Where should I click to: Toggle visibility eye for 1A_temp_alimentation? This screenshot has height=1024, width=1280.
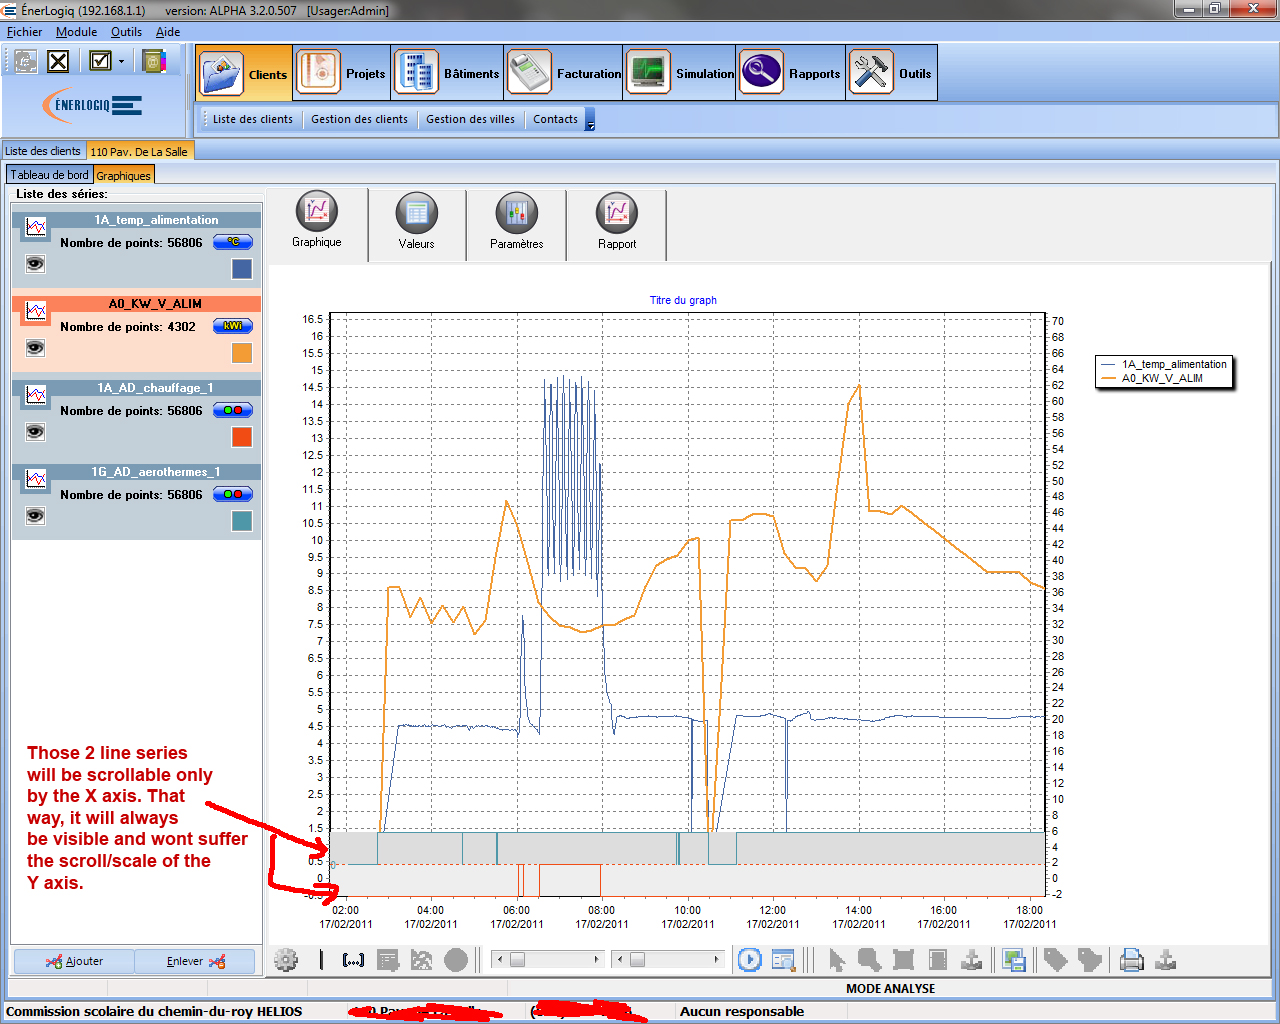click(x=36, y=264)
